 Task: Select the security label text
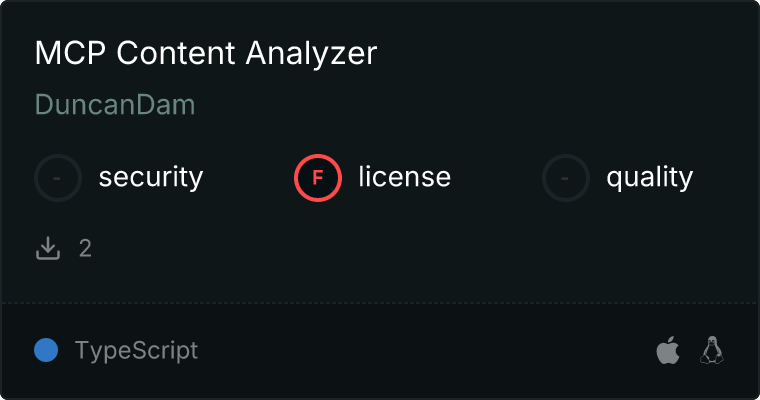point(151,178)
